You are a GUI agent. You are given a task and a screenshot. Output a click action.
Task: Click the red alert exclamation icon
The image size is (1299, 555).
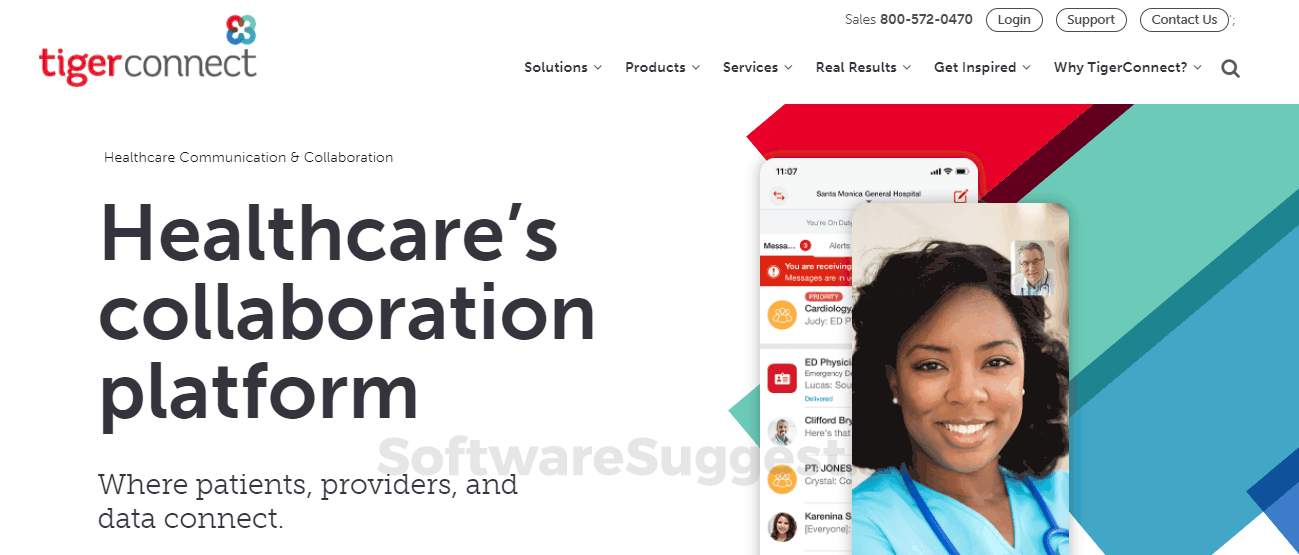(x=773, y=272)
